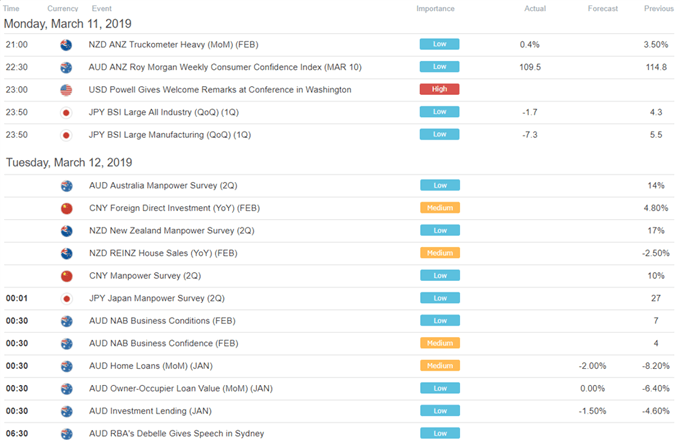Open the AUD Owner-Occupier Loan Value event
This screenshot has height=440, width=680.
pyautogui.click(x=181, y=388)
